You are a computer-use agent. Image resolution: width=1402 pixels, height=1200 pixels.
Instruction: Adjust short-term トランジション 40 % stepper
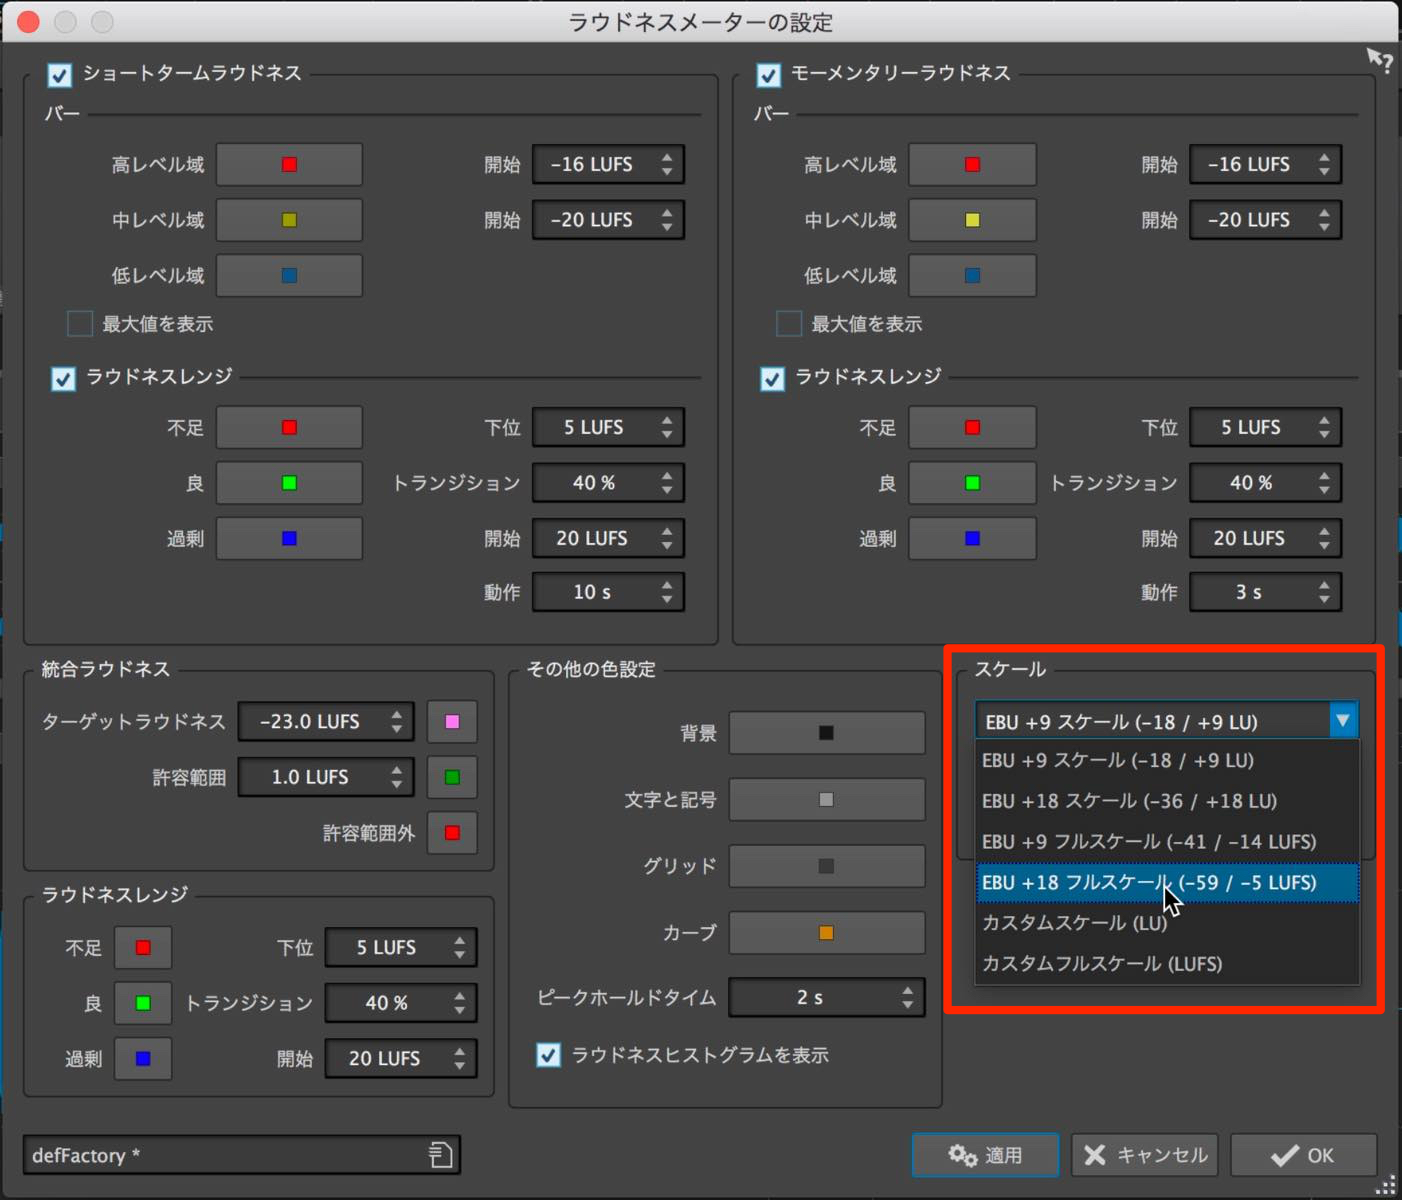click(667, 483)
